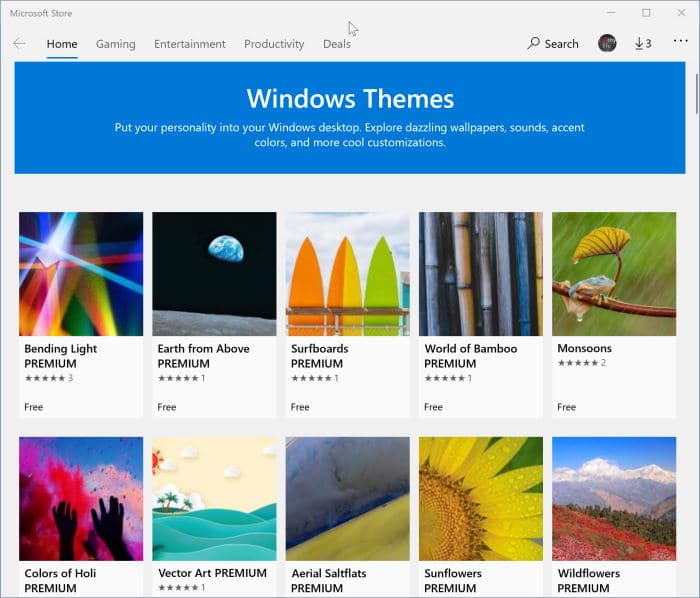Minimize the Microsoft Store window
Screen dimensions: 700x598
click(x=611, y=13)
